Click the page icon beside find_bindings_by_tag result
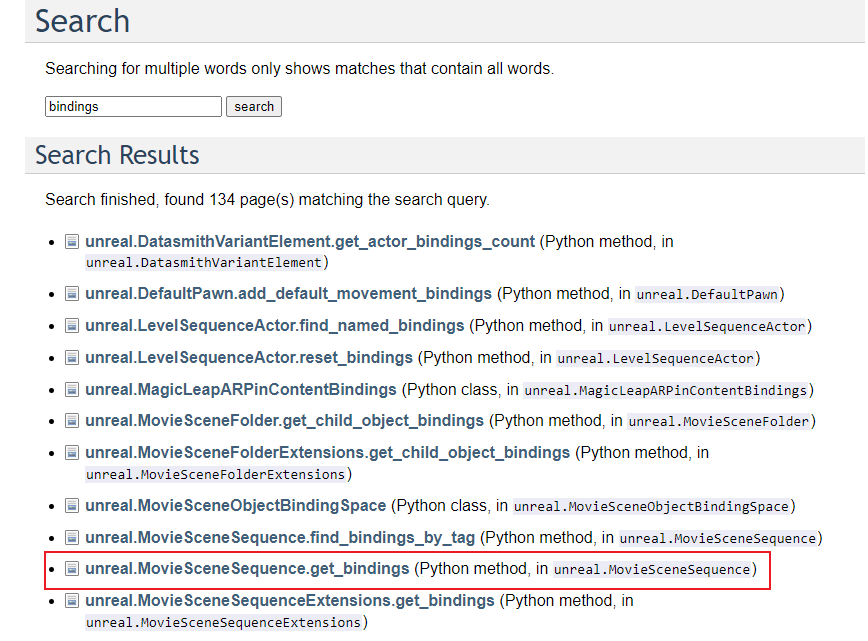Image resolution: width=868 pixels, height=641 pixels. (x=72, y=538)
